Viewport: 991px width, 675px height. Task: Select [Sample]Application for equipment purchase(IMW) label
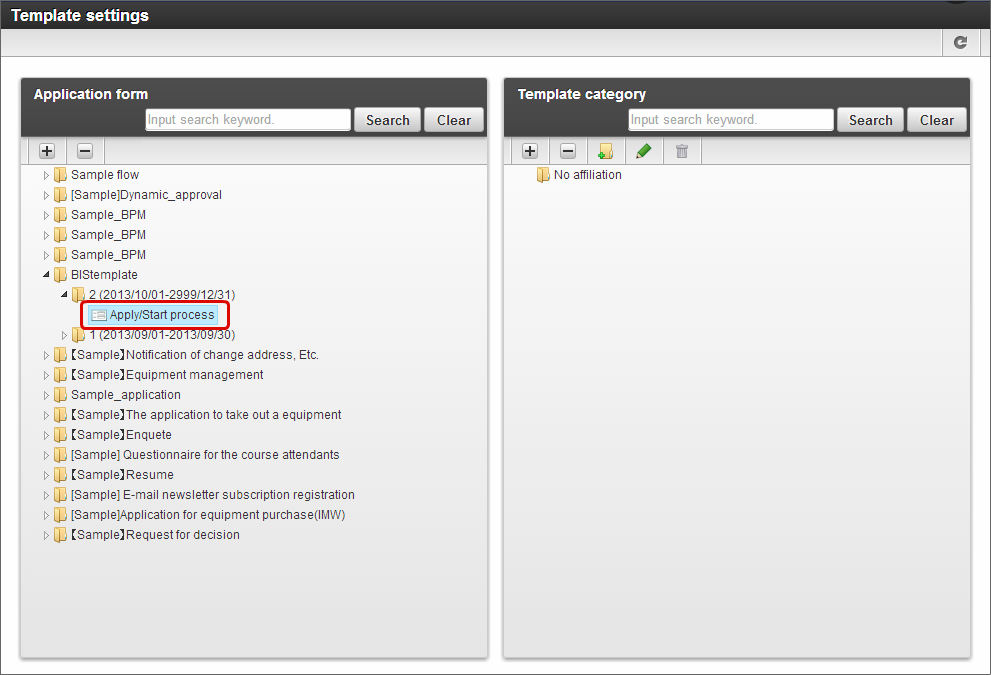(x=208, y=515)
